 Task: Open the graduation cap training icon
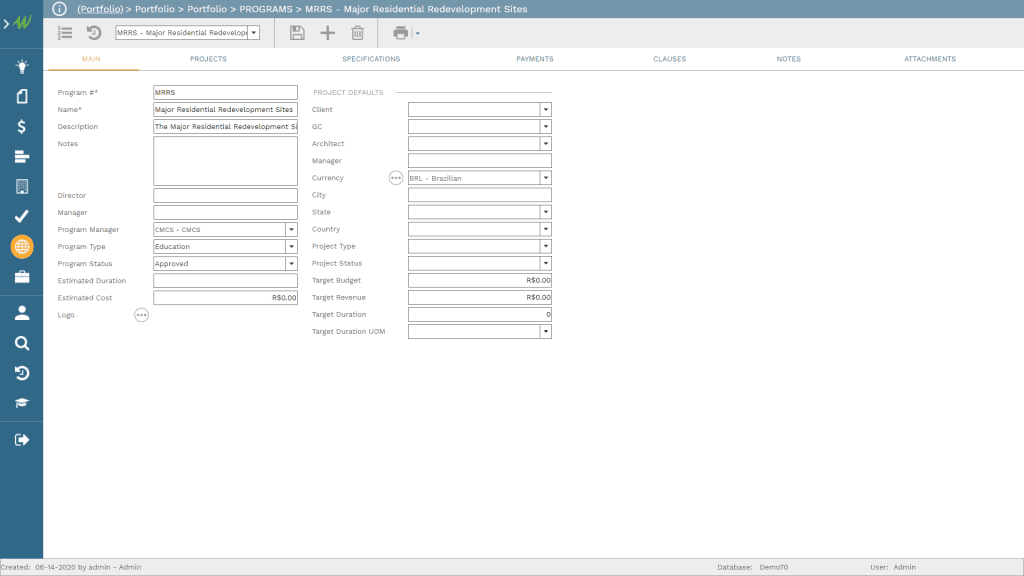[x=22, y=403]
